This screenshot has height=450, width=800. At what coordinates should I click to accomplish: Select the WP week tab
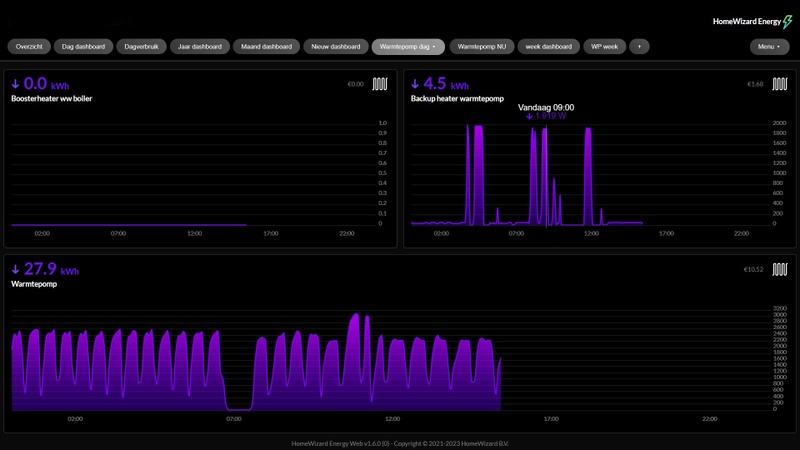[x=604, y=46]
